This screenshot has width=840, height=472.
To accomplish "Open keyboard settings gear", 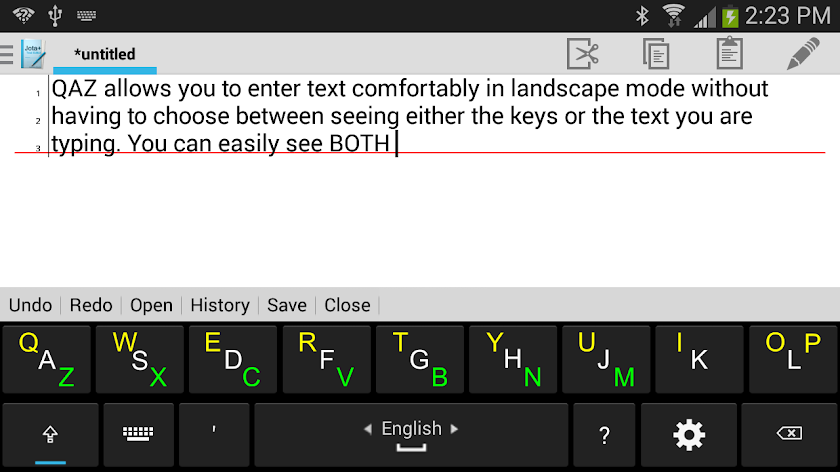I will click(689, 434).
